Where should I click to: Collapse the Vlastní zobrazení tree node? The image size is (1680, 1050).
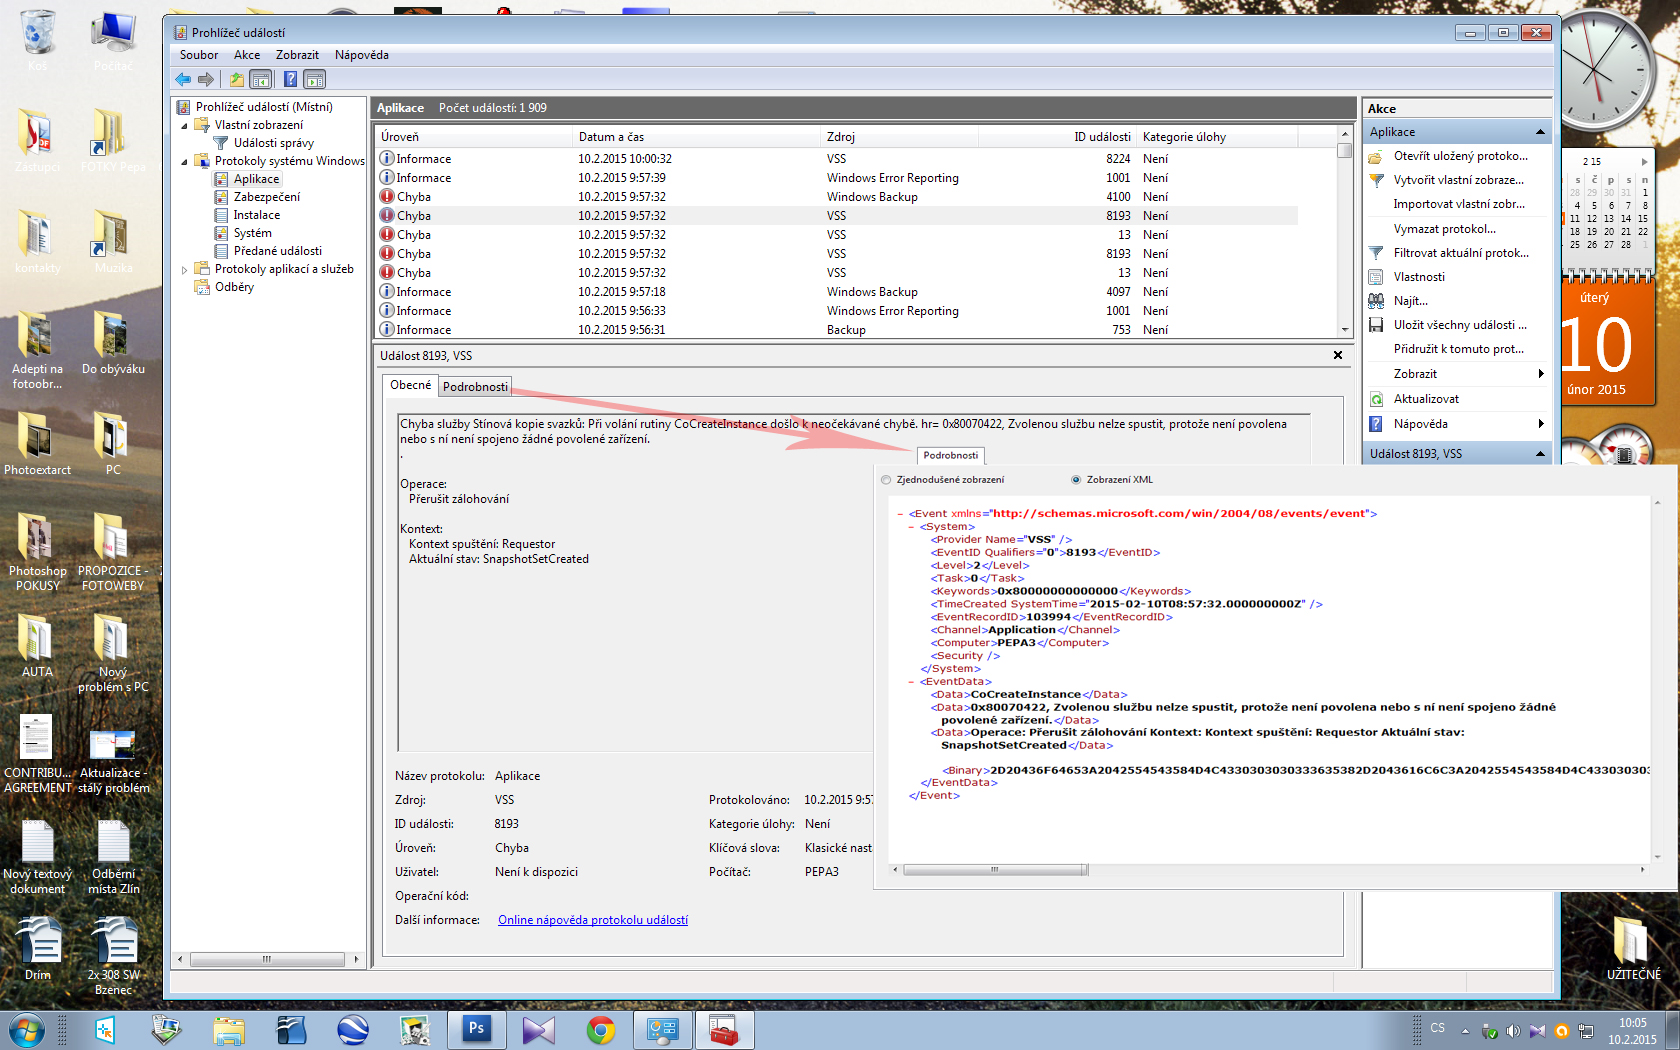point(185,126)
